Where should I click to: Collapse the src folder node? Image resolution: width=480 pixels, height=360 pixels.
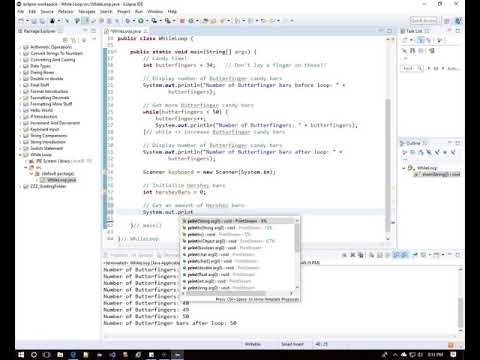pyautogui.click(x=26, y=167)
